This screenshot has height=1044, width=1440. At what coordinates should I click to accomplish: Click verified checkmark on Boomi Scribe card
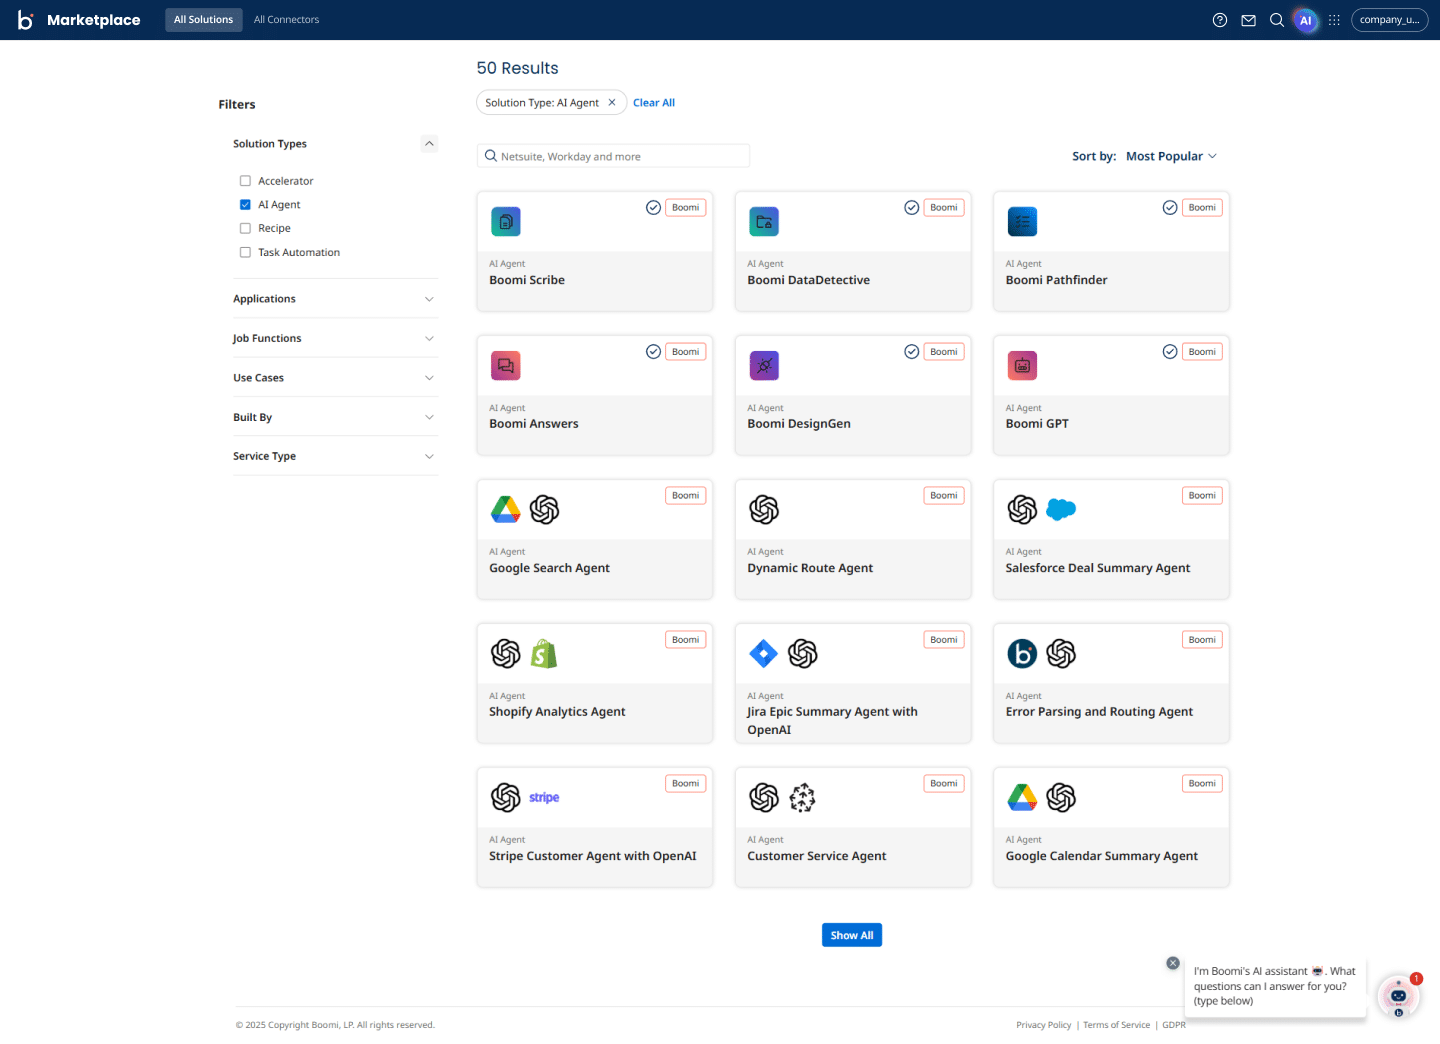tap(653, 208)
